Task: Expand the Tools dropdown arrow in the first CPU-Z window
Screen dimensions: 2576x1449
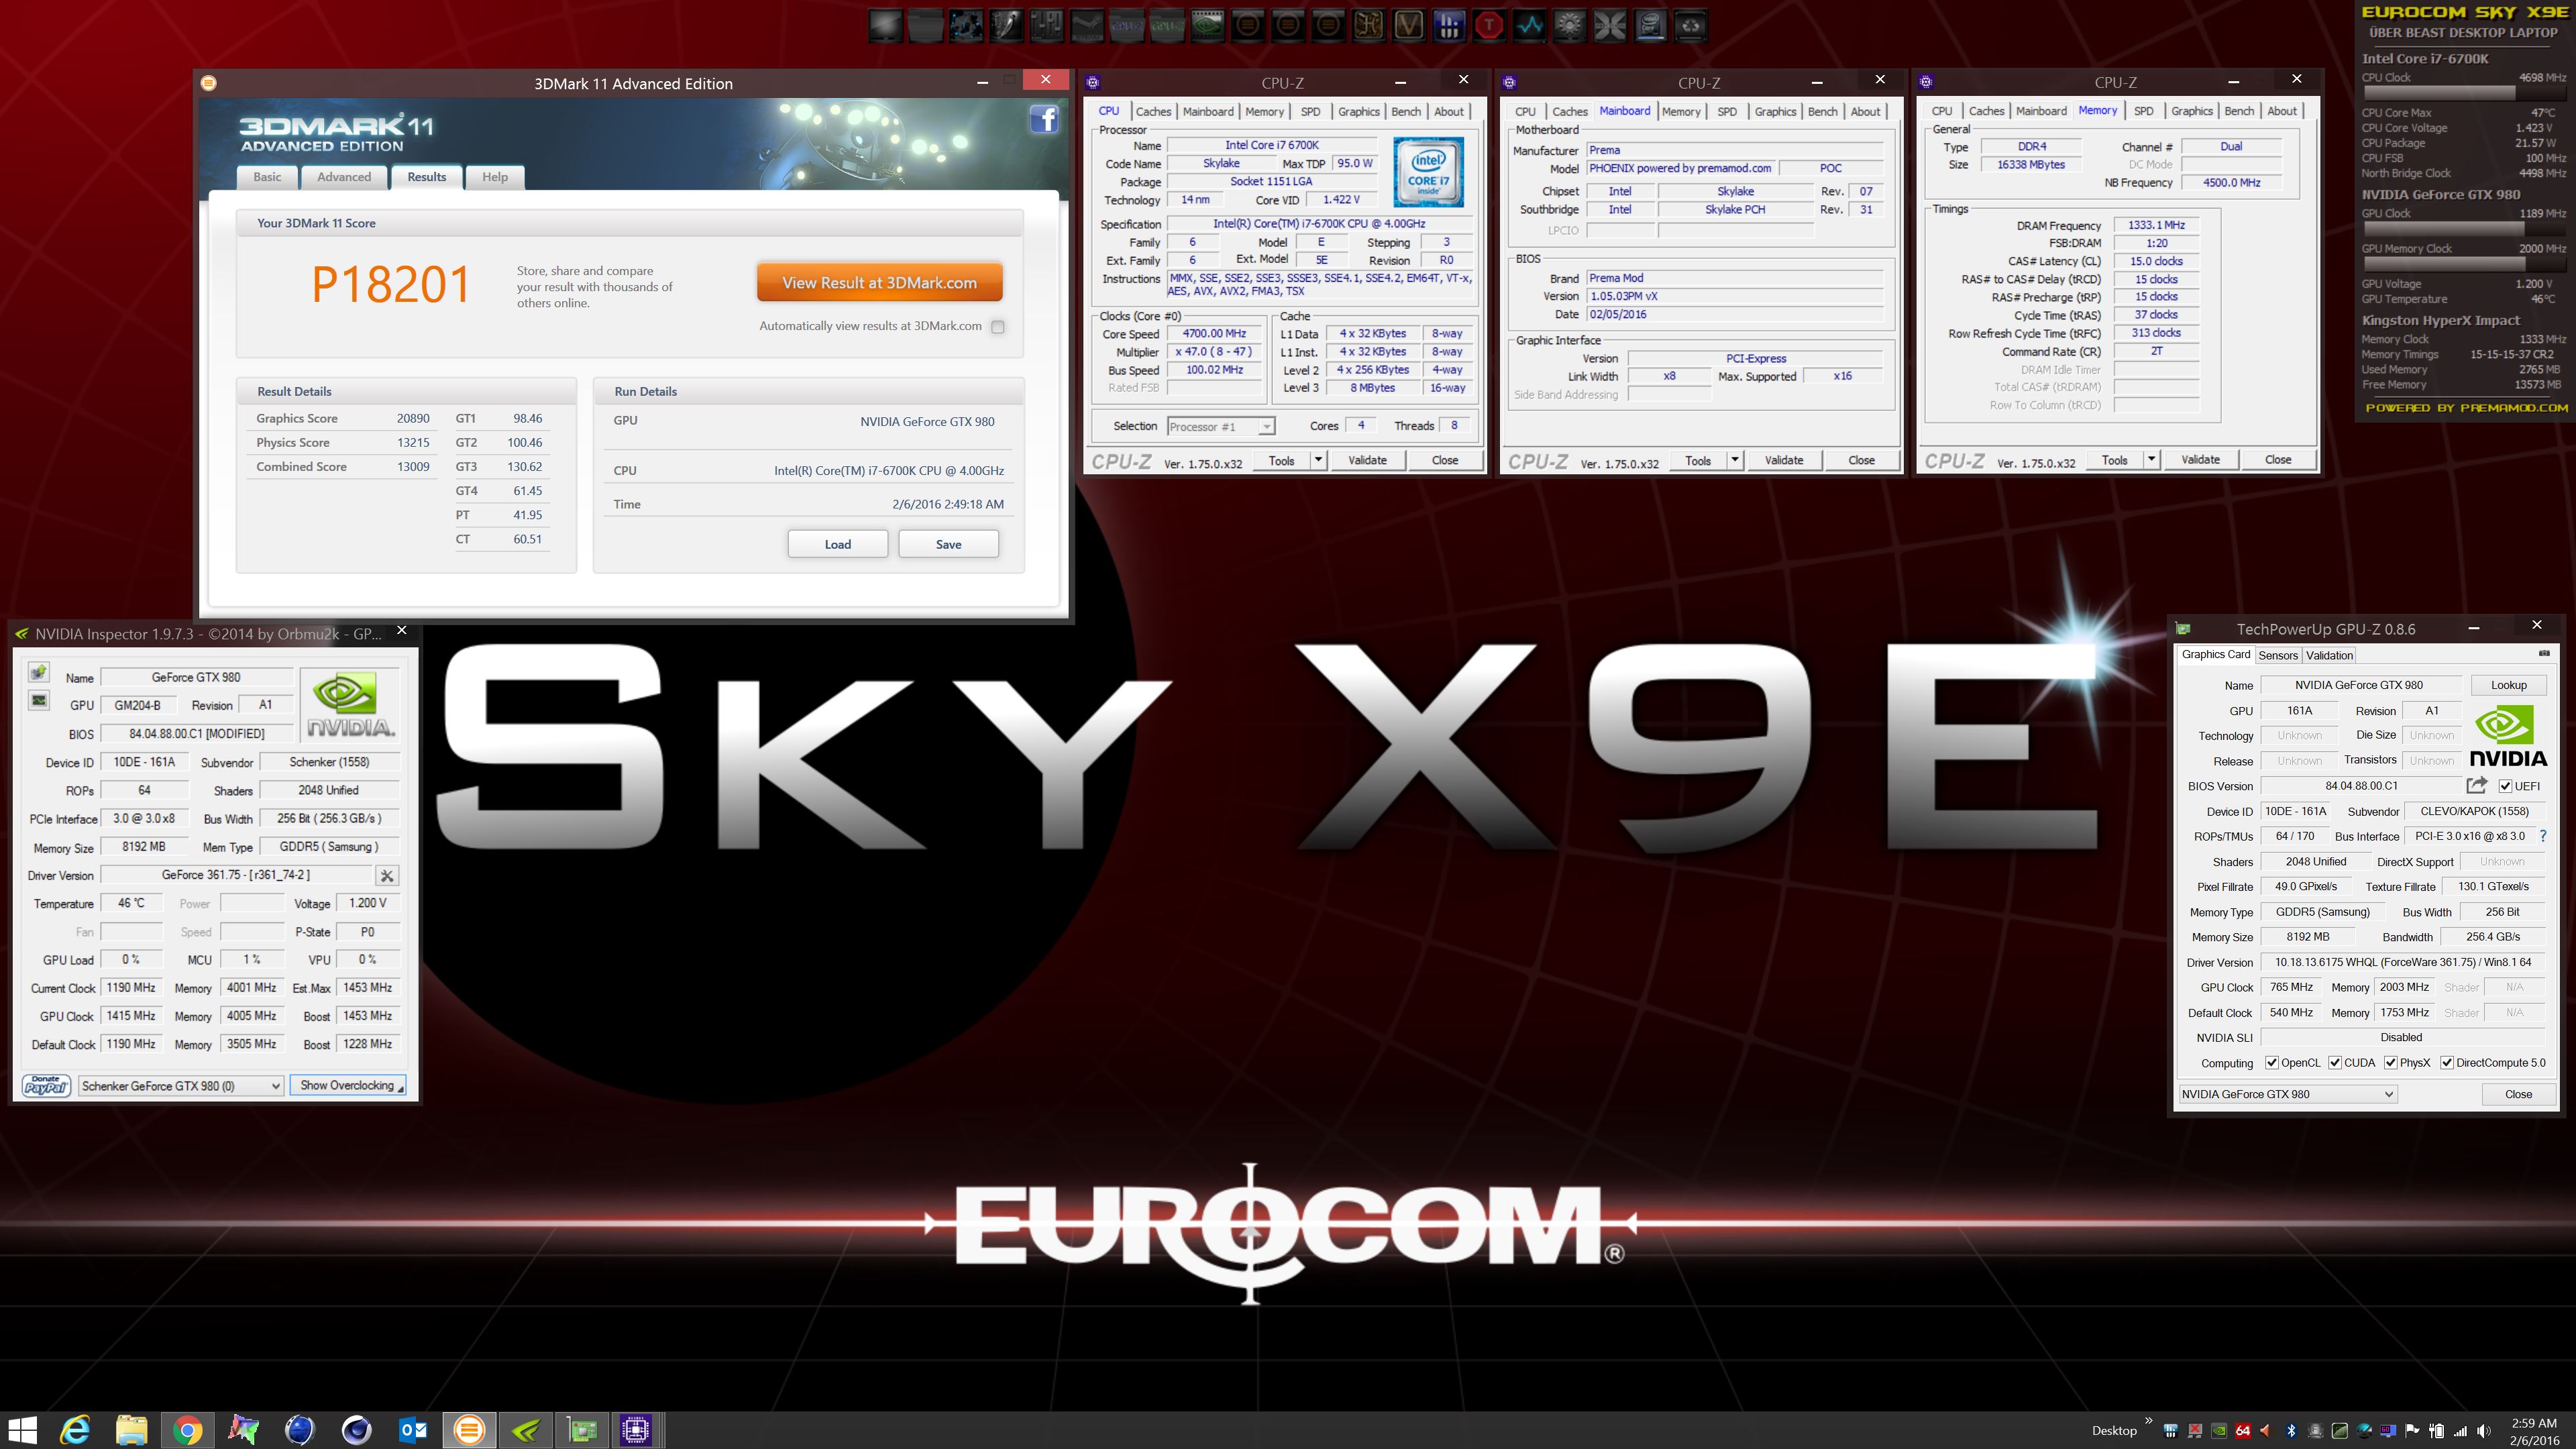Action: (x=1318, y=460)
